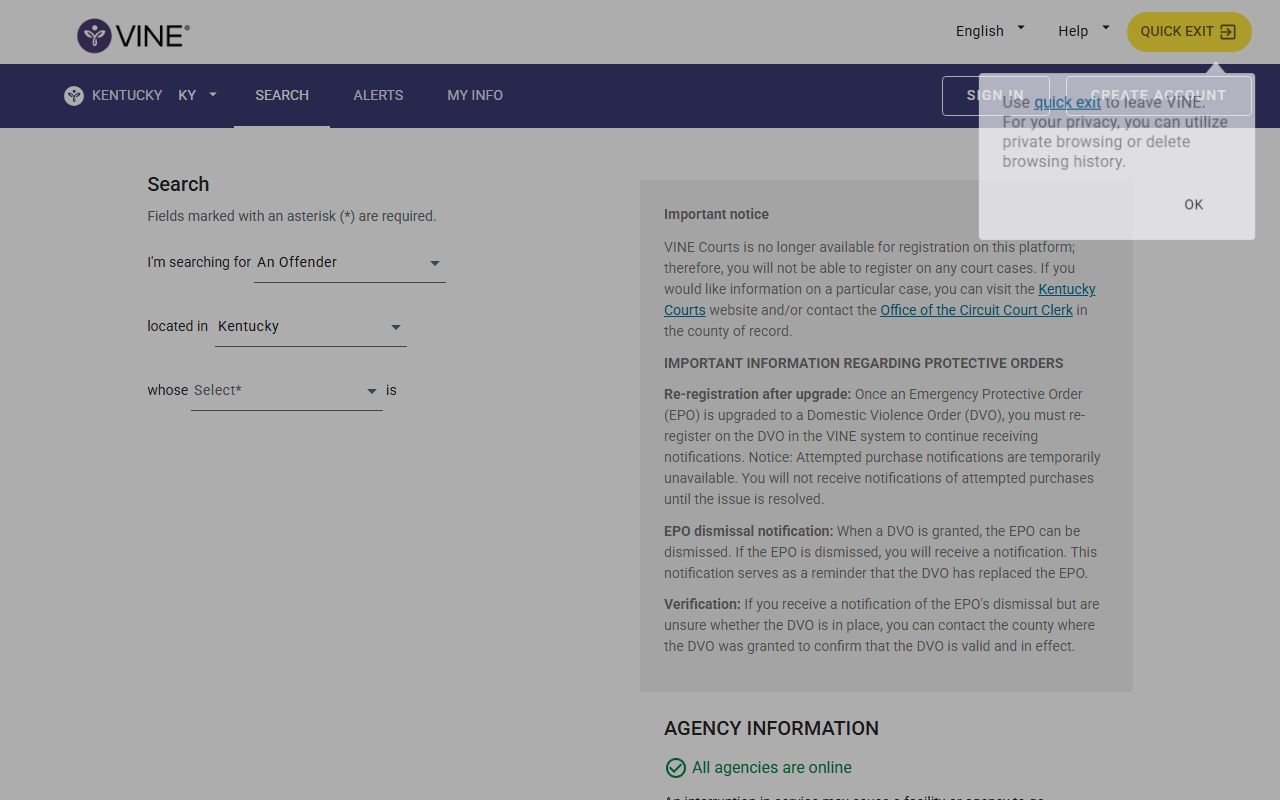Open the 'located in' Kentucky dropdown

point(311,327)
